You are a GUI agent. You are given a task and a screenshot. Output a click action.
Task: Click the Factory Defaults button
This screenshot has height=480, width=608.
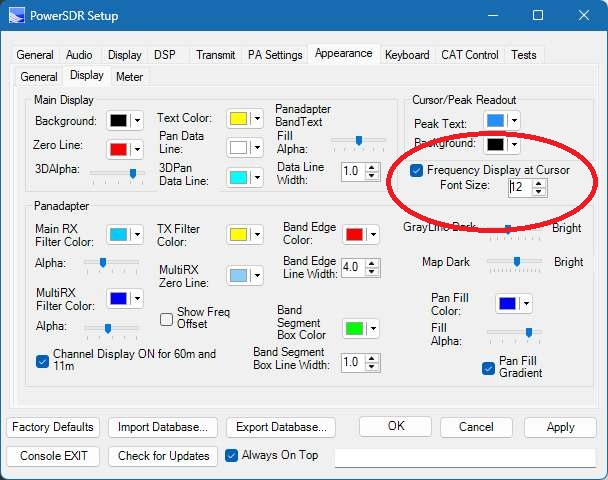[x=53, y=427]
